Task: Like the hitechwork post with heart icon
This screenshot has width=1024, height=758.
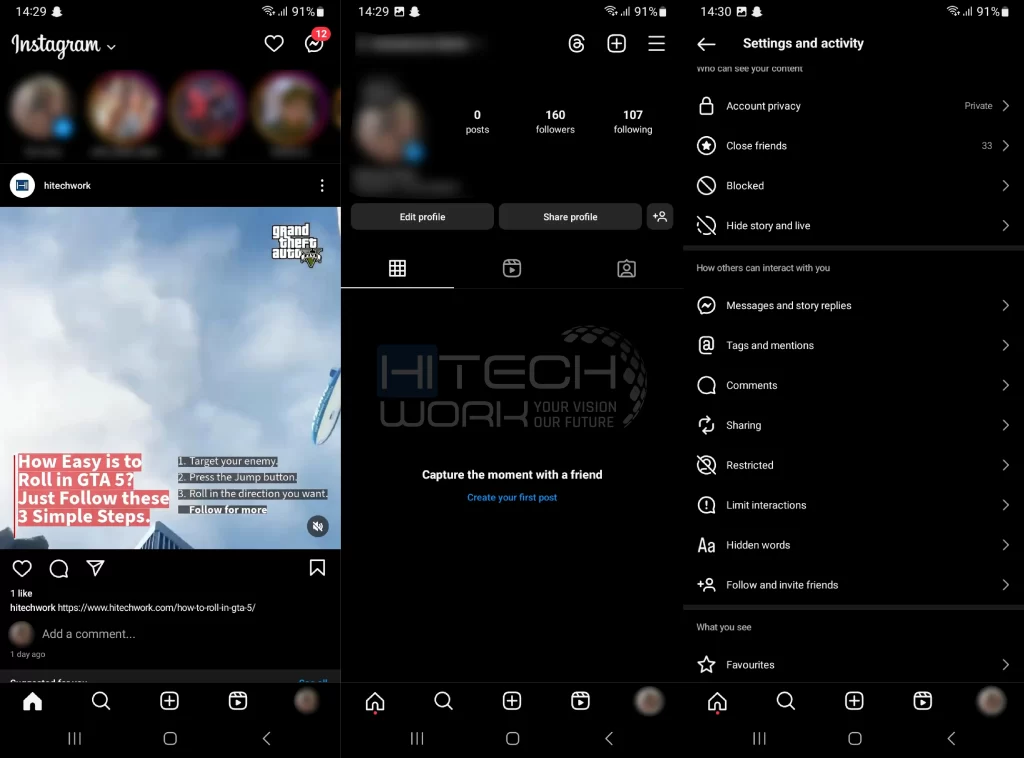Action: (22, 568)
